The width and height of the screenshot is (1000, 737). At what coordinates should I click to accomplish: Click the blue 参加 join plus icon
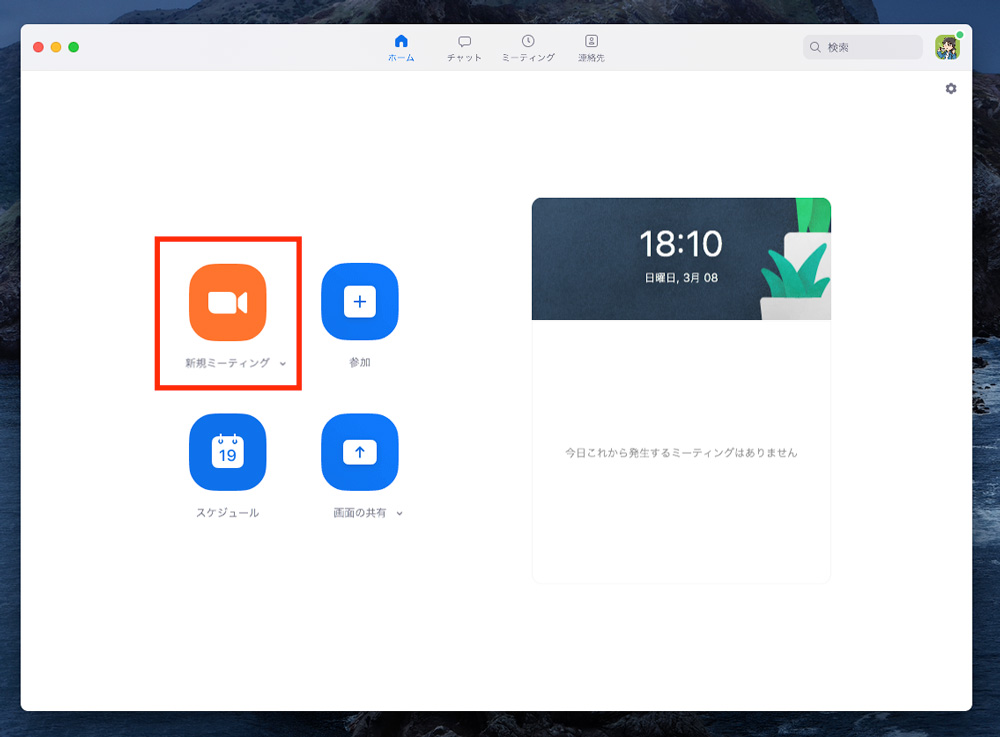click(x=360, y=302)
